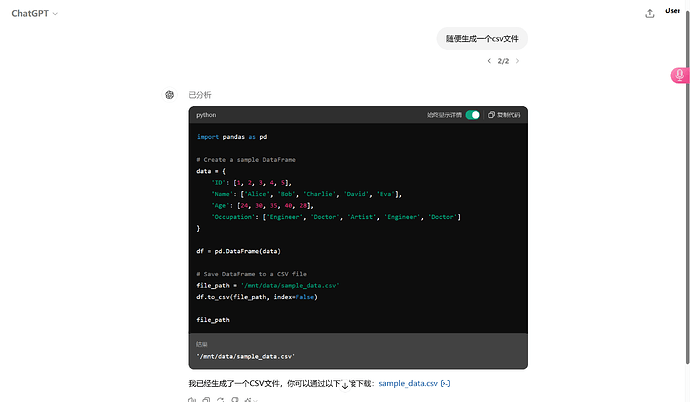Open the ChatGPT model selector dropdown
The height and width of the screenshot is (402, 690).
tap(34, 14)
